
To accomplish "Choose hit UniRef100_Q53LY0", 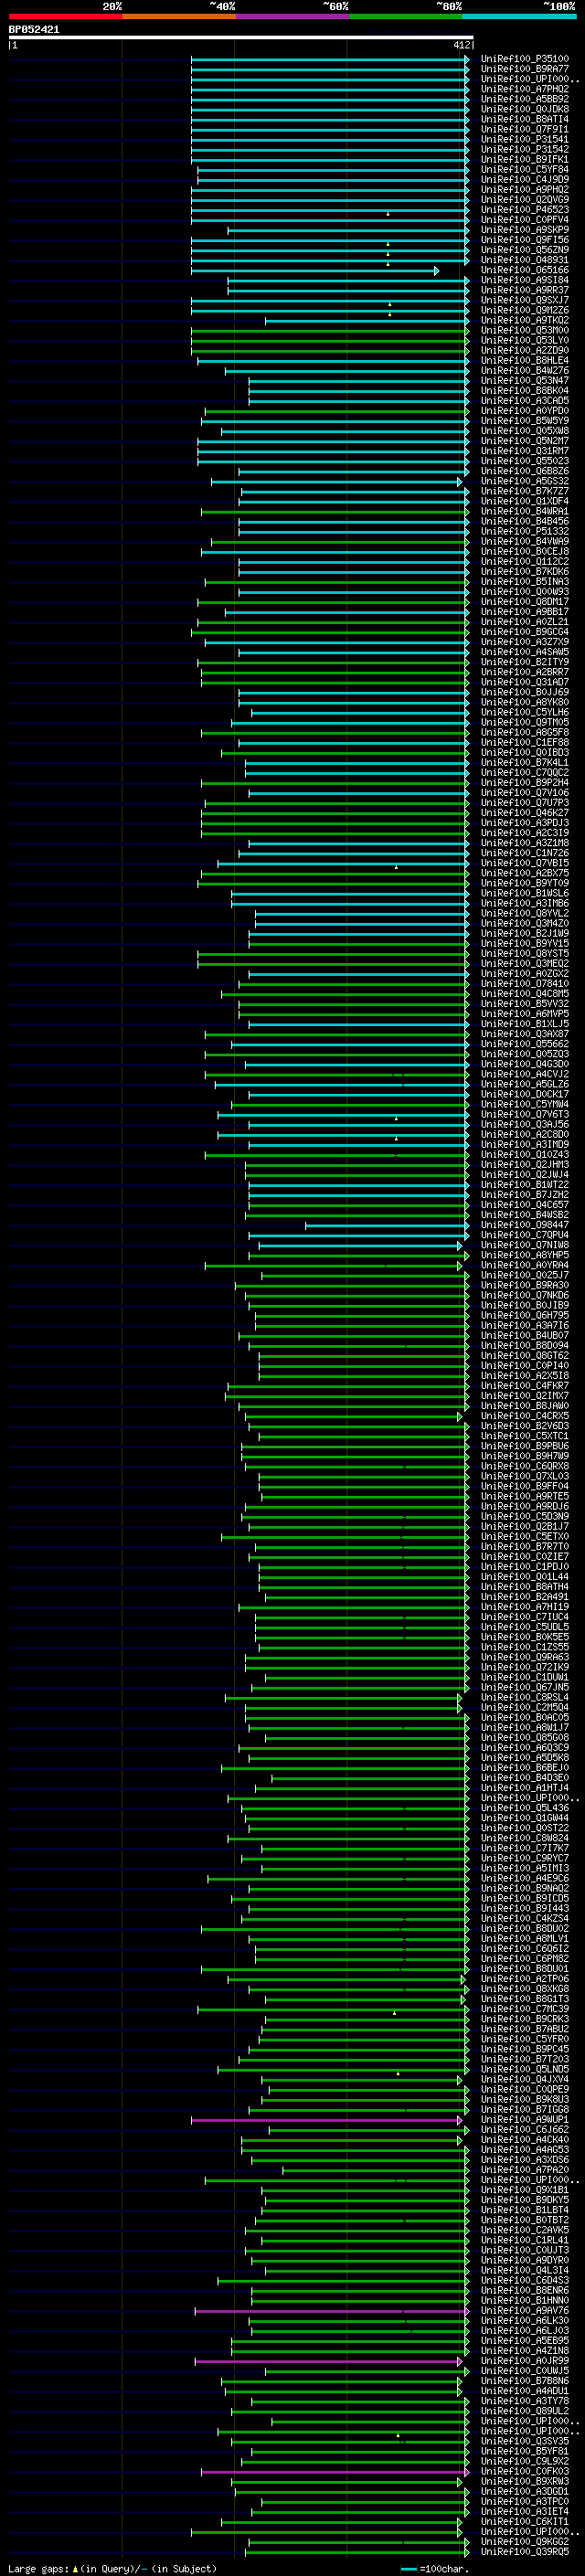I will 524,341.
